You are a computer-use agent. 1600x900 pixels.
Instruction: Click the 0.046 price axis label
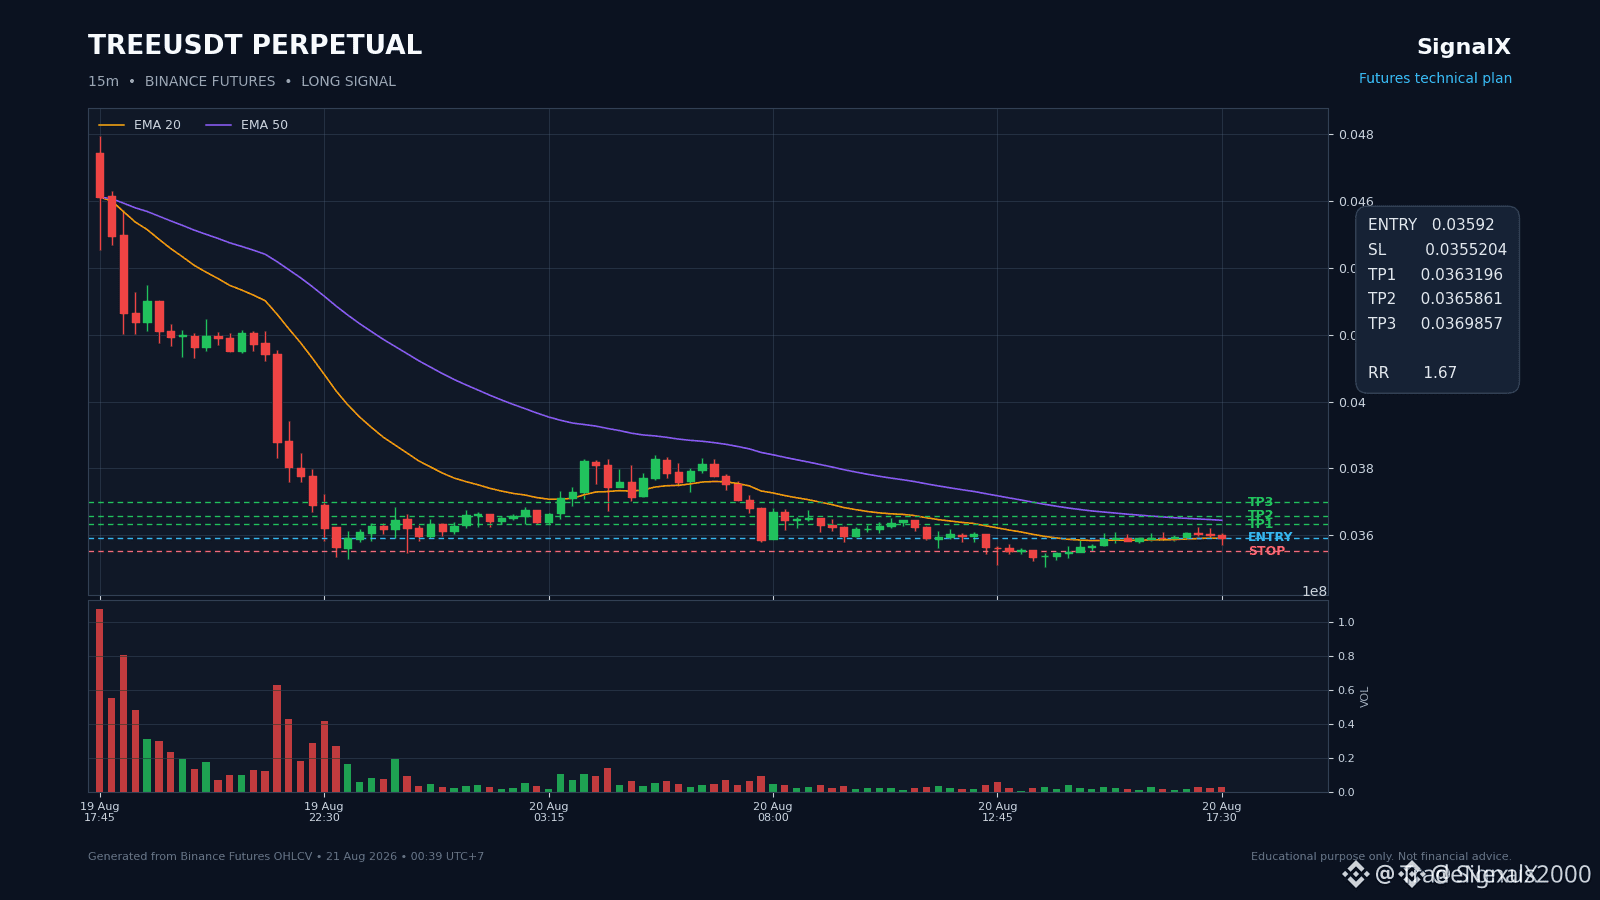pyautogui.click(x=1356, y=202)
